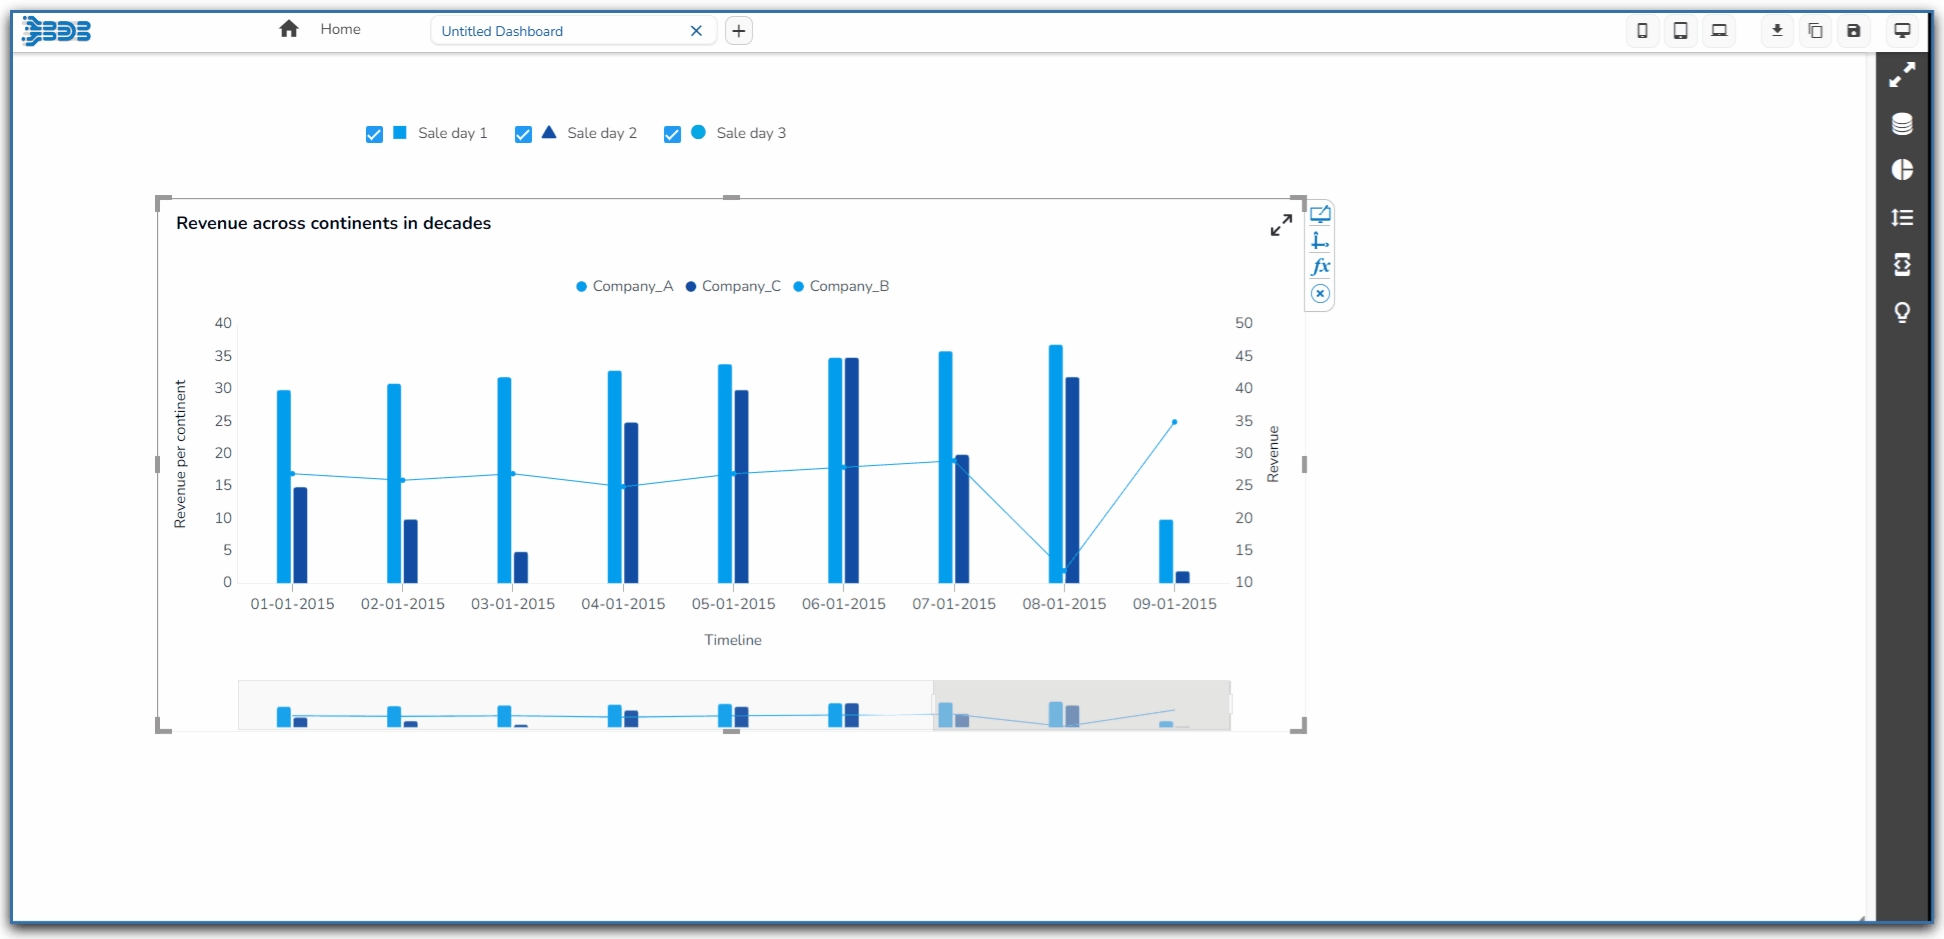The height and width of the screenshot is (939, 1944).
Task: Click the Sale day 3 legend label
Action: pos(751,133)
